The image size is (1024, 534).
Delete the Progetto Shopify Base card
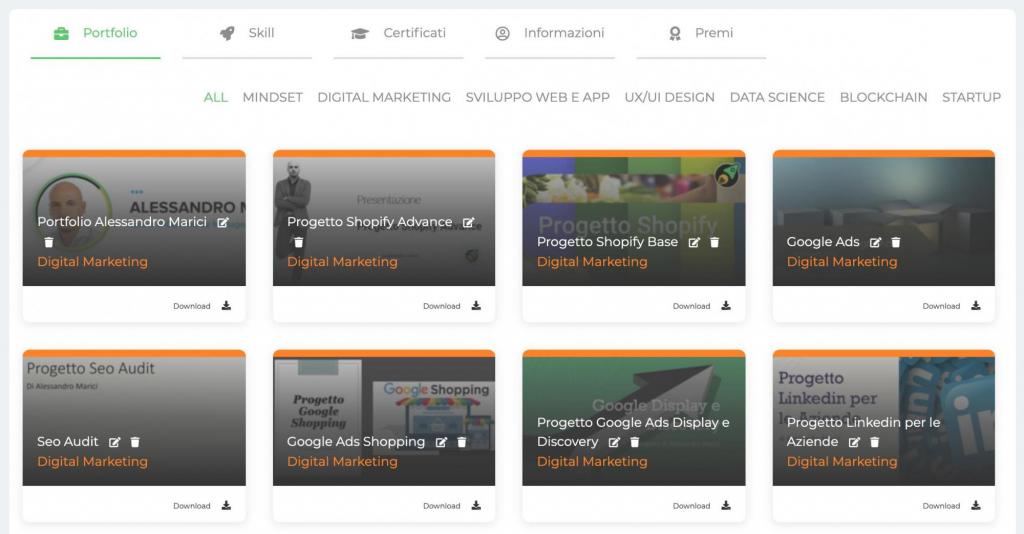coord(714,242)
